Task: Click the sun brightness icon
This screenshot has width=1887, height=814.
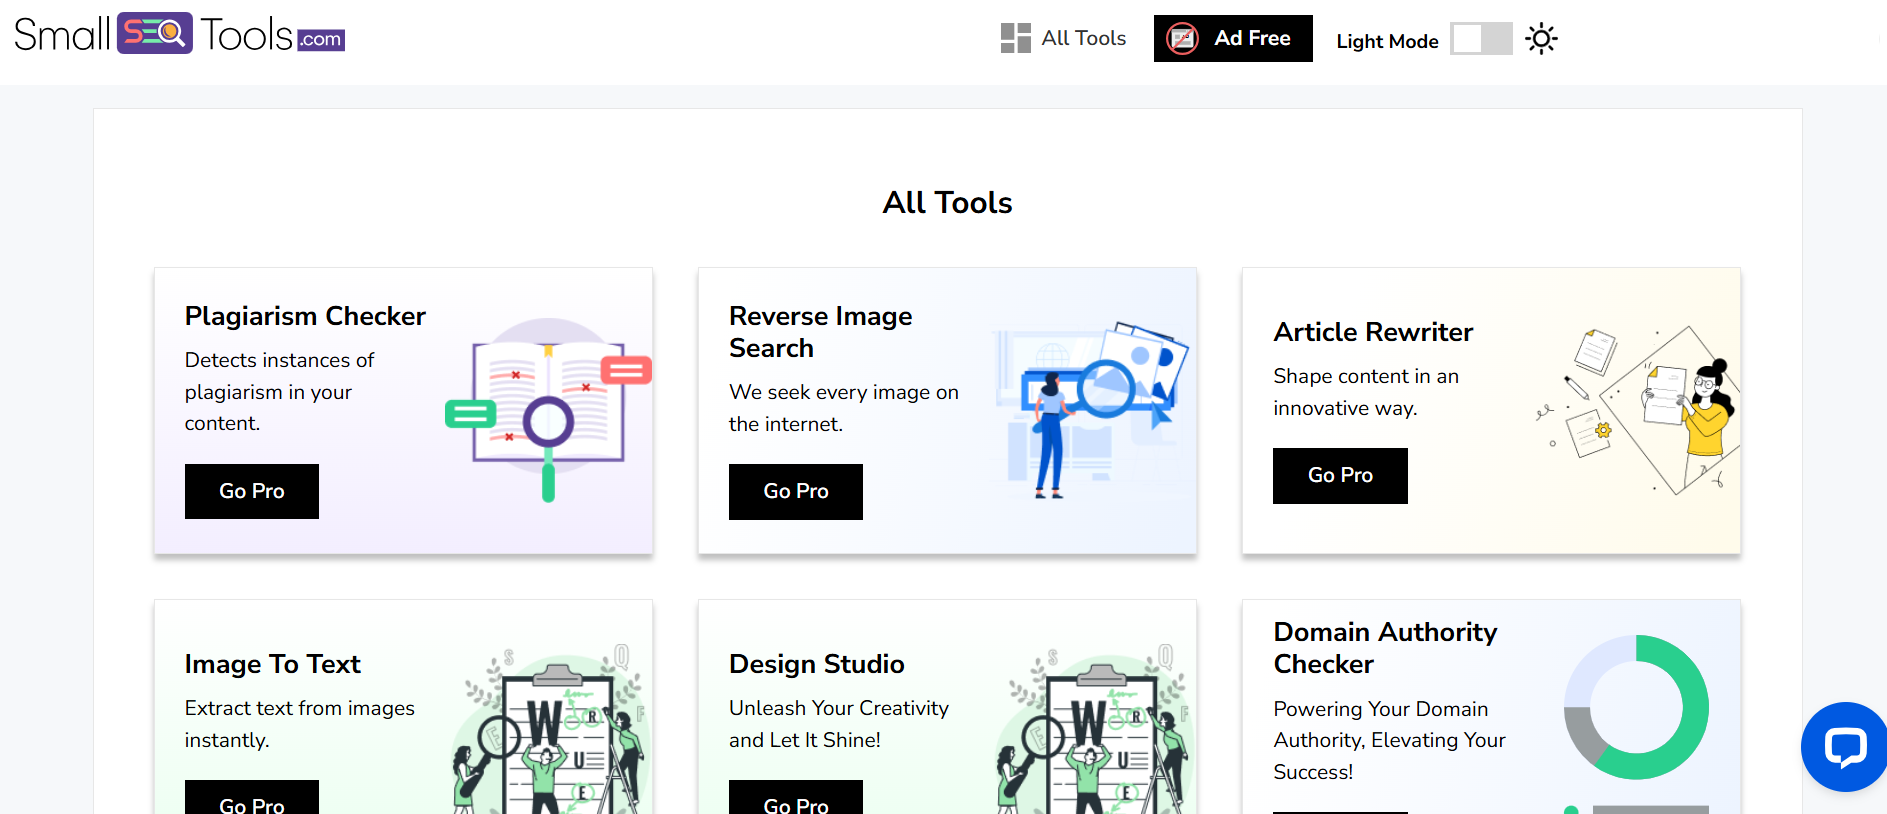Action: (x=1541, y=39)
